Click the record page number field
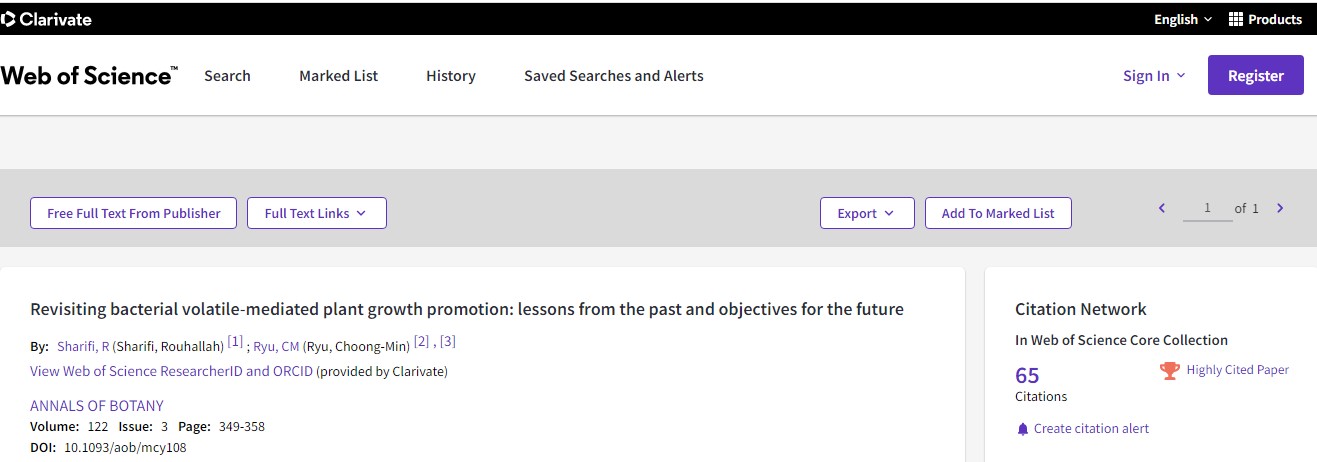Viewport: 1317px width, 462px height. tap(1207, 208)
